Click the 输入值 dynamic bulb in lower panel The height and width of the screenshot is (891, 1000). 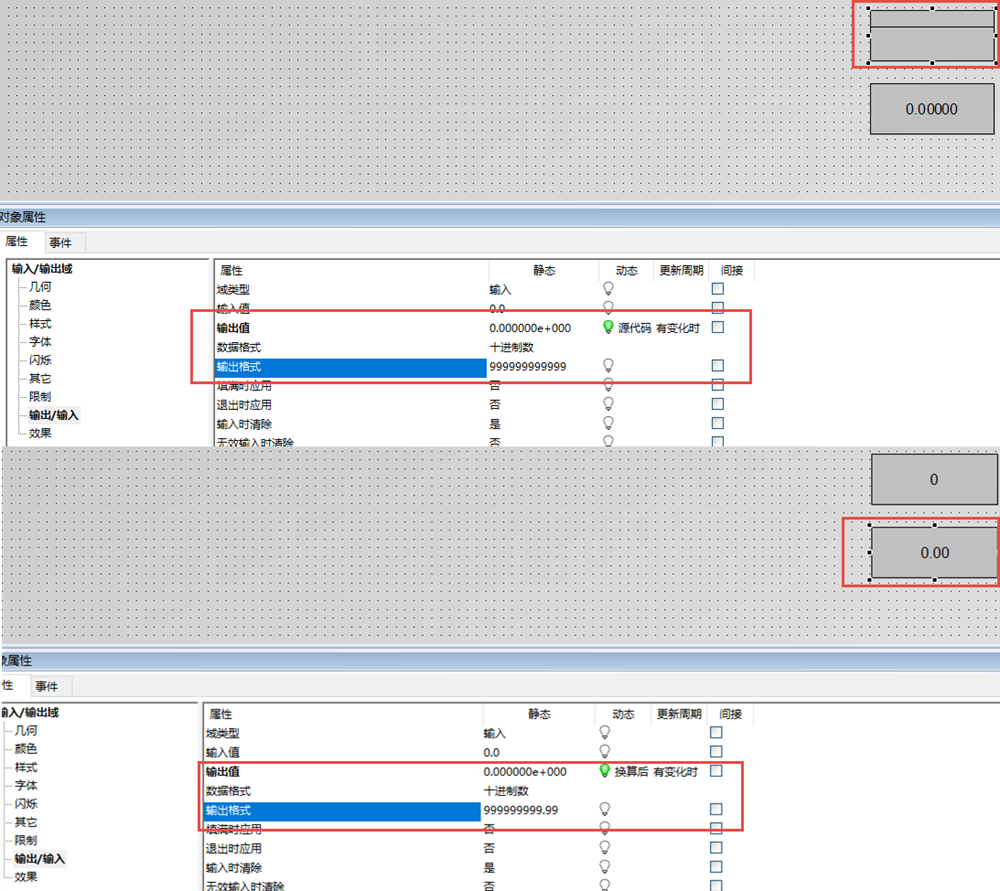[x=604, y=751]
